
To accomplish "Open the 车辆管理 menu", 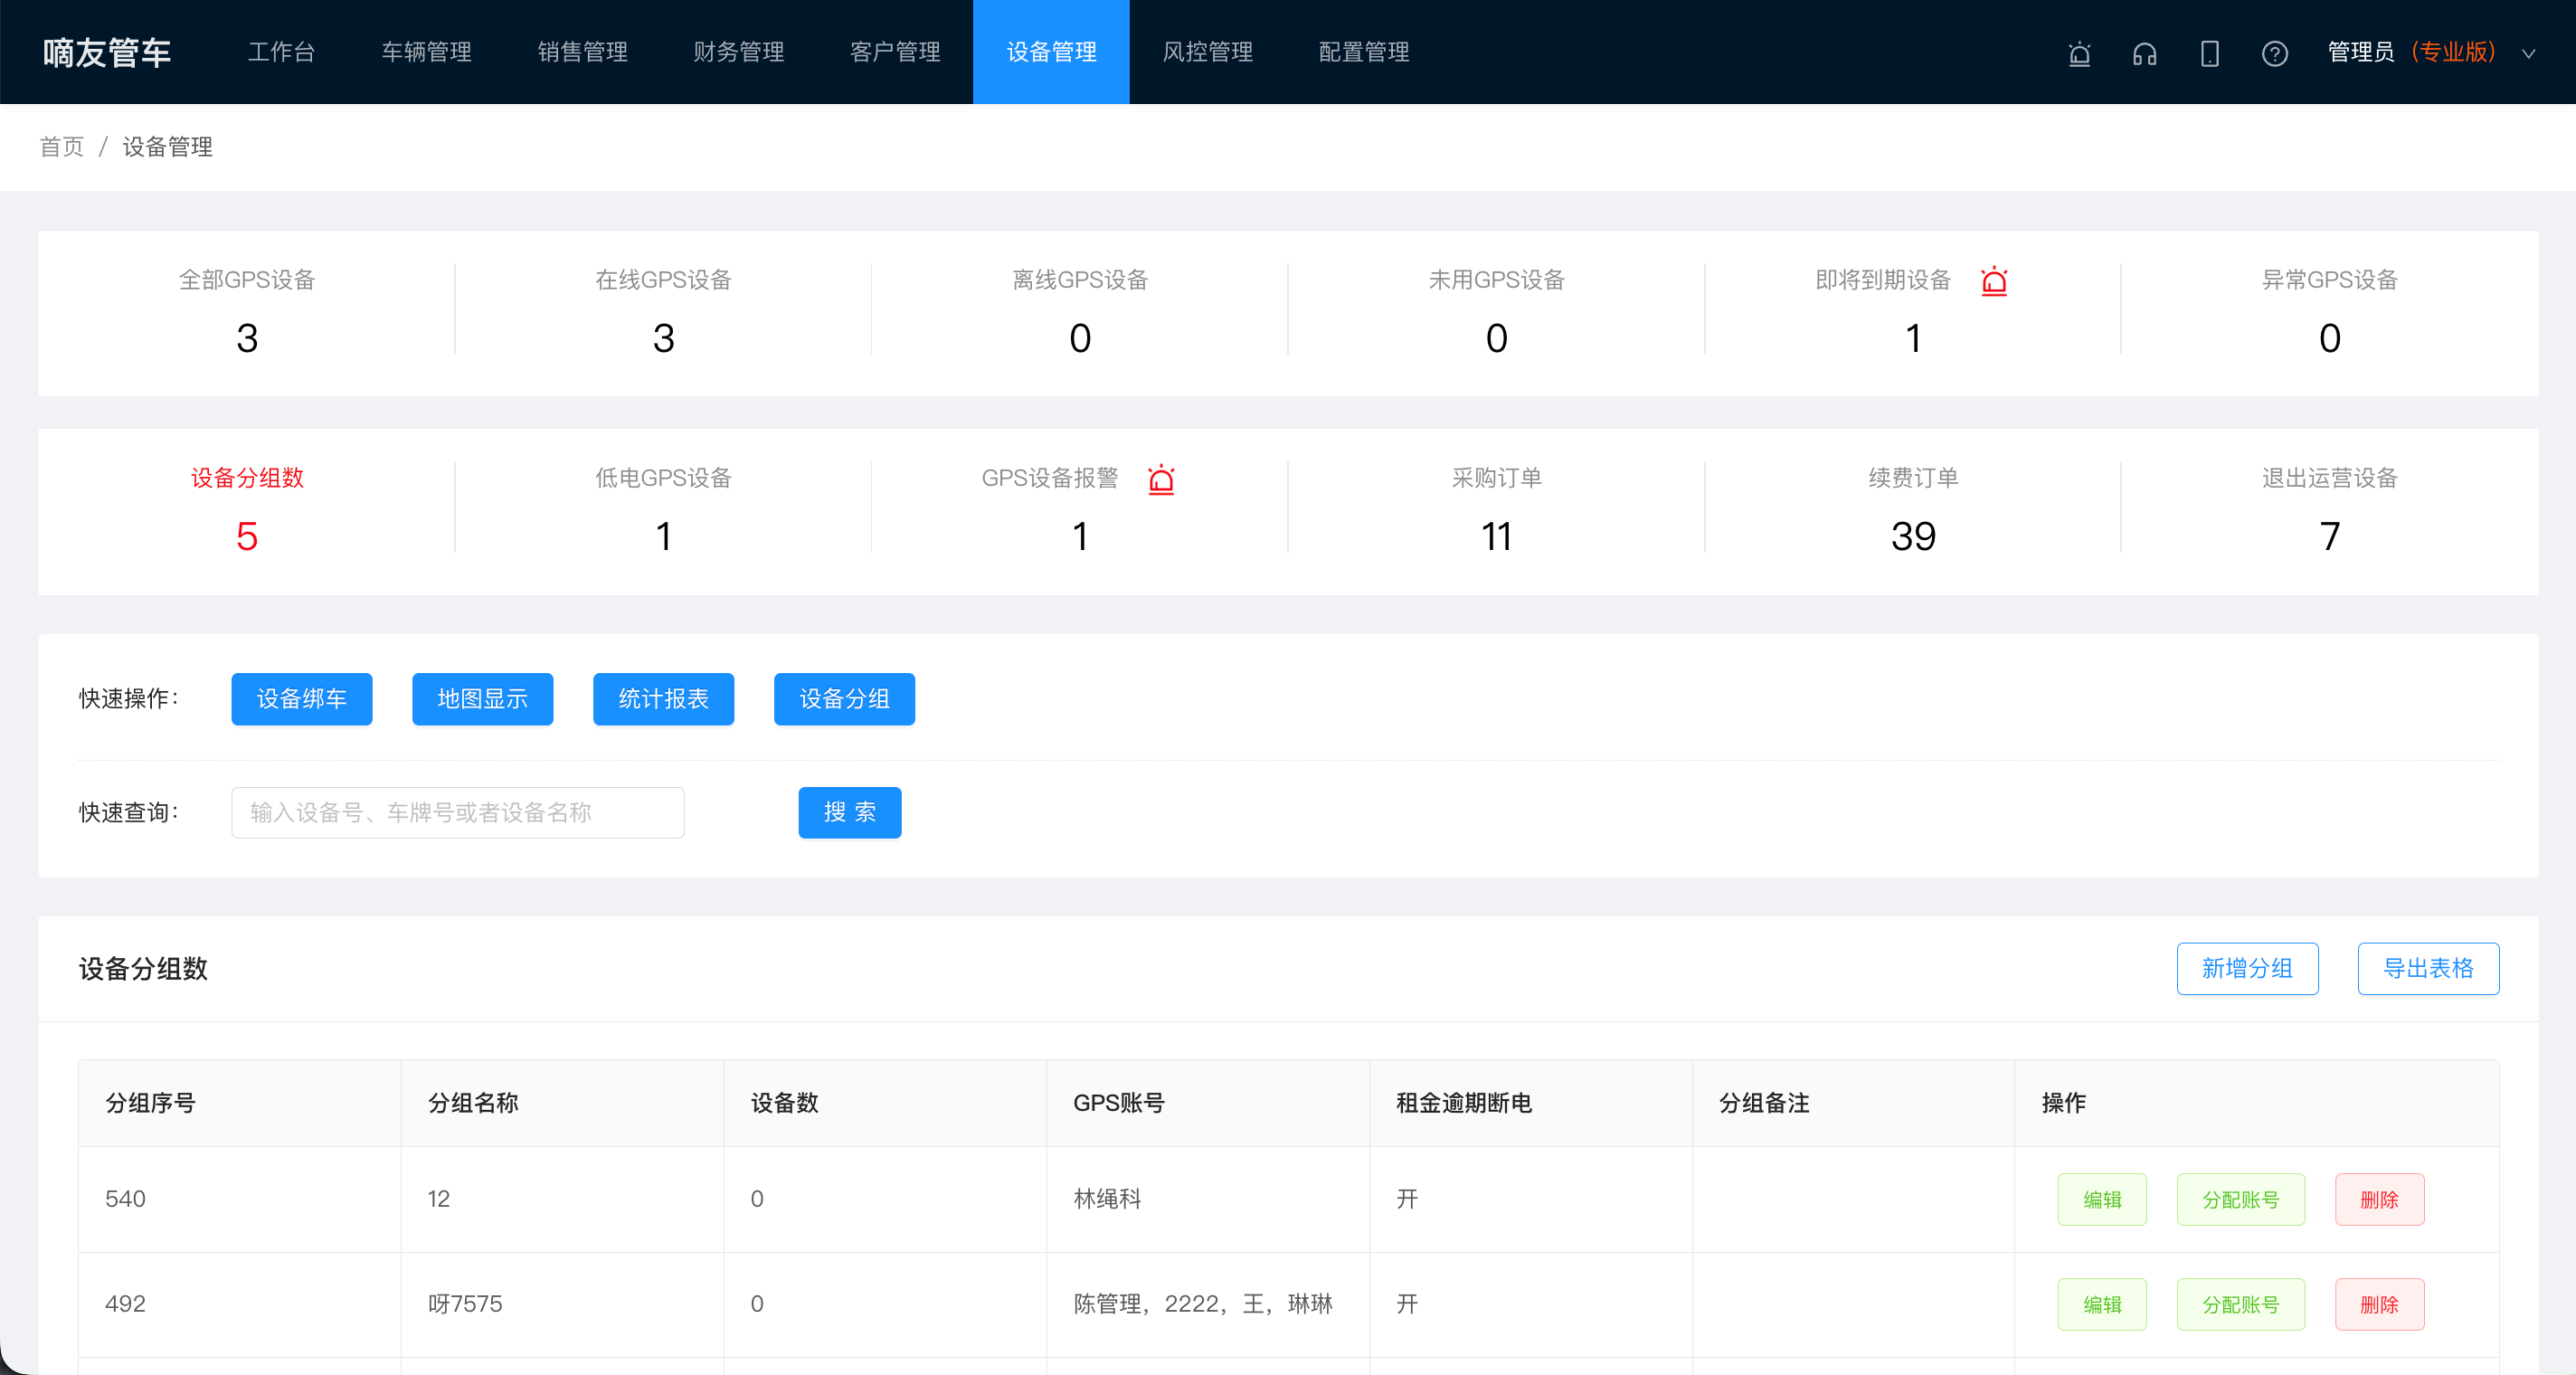I will coord(426,52).
